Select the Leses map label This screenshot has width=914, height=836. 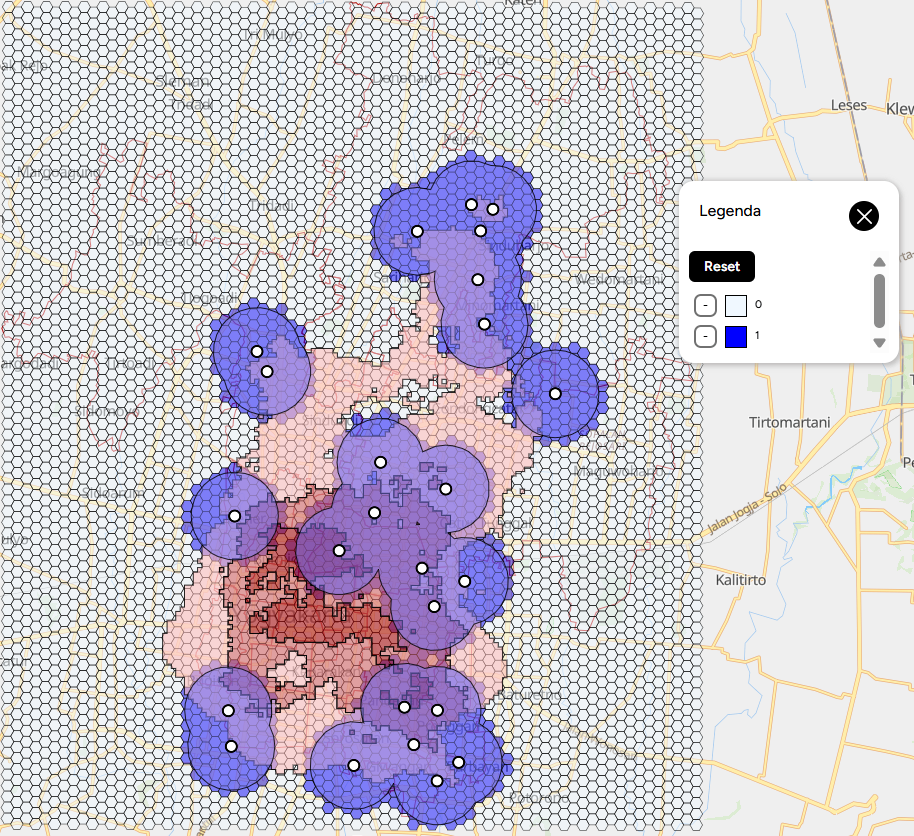pyautogui.click(x=849, y=105)
